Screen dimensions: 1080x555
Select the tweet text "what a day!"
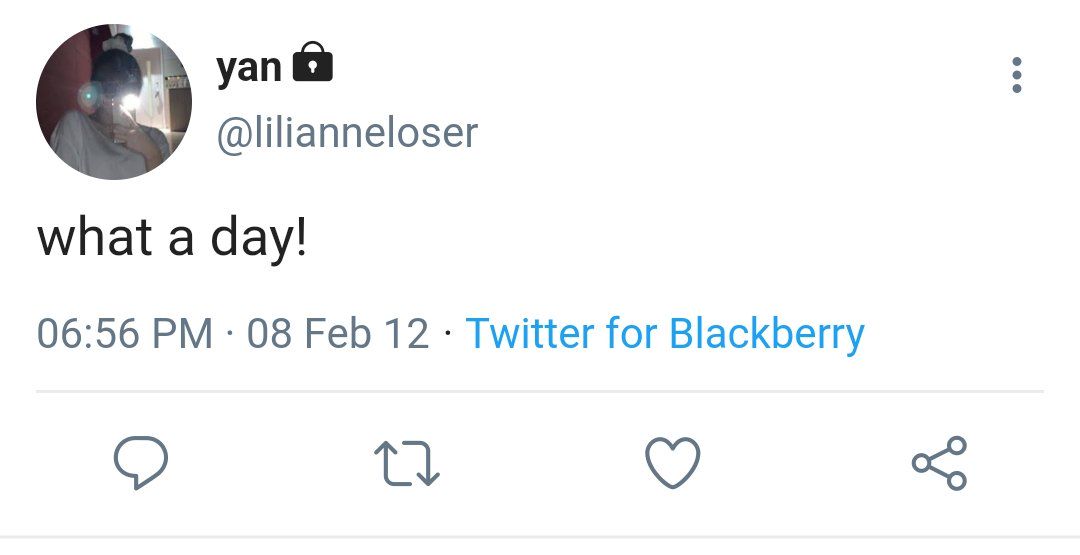[172, 239]
